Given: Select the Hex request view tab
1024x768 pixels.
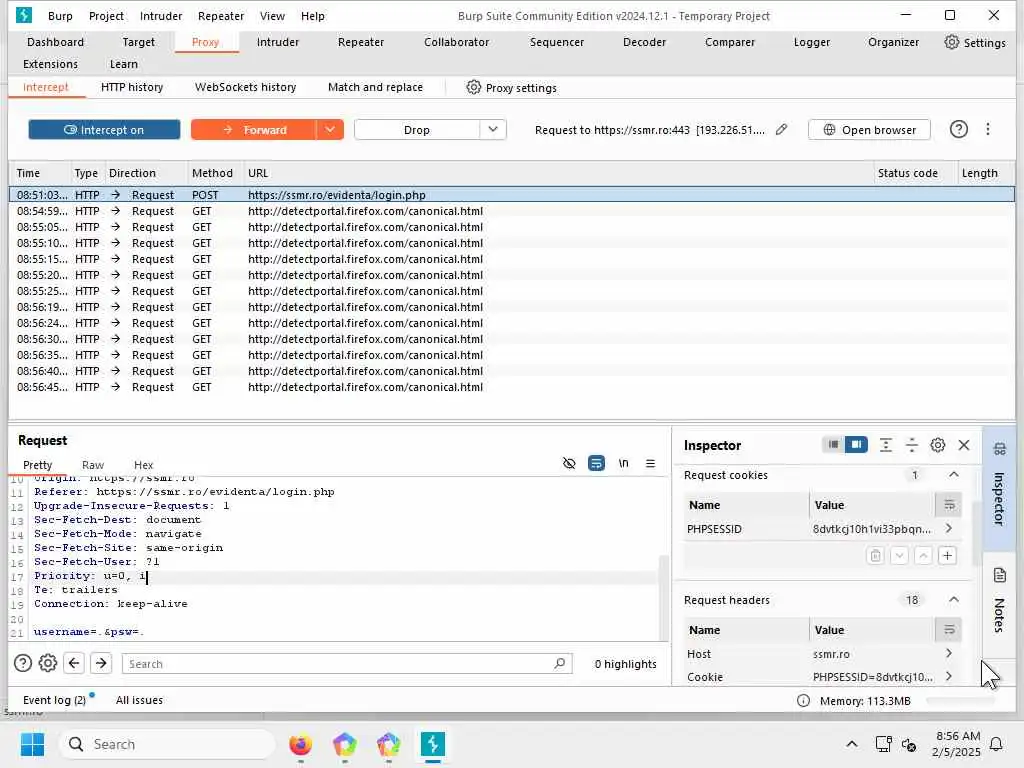Looking at the screenshot, I should pos(143,464).
